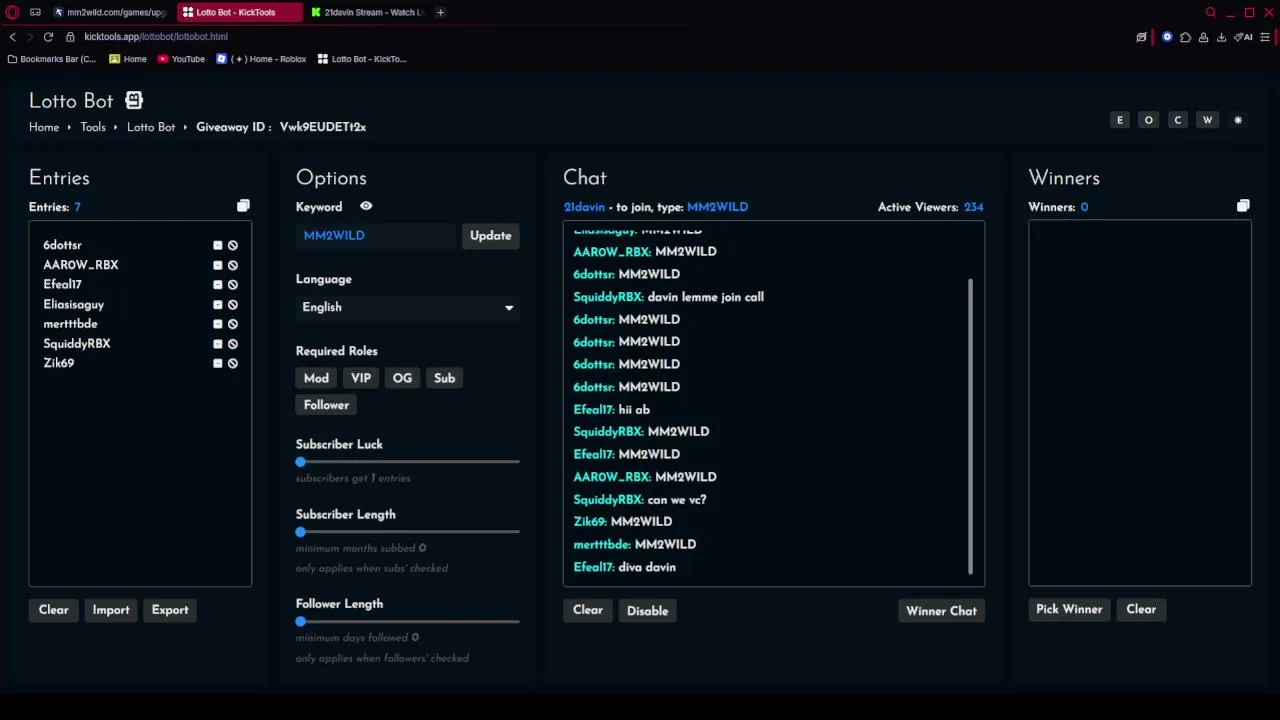This screenshot has height=720, width=1280.
Task: Toggle the Mod required role
Action: click(x=316, y=378)
